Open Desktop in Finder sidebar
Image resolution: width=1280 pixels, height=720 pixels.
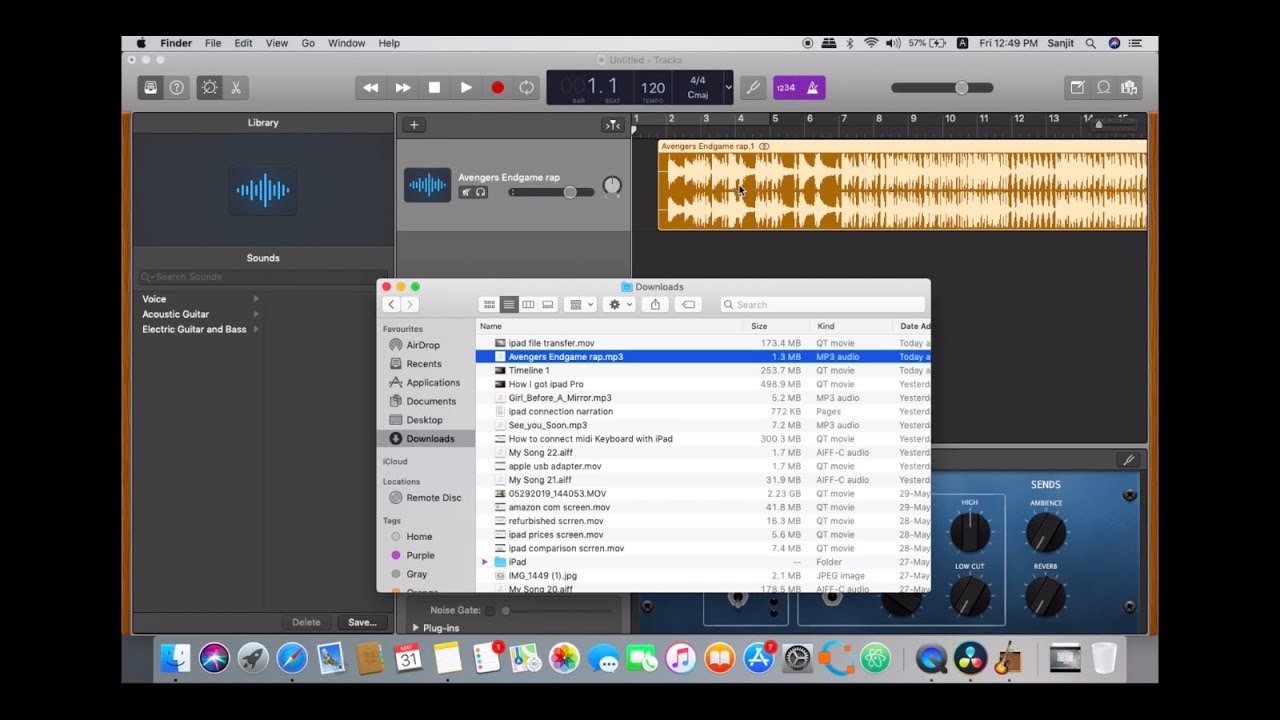424,420
